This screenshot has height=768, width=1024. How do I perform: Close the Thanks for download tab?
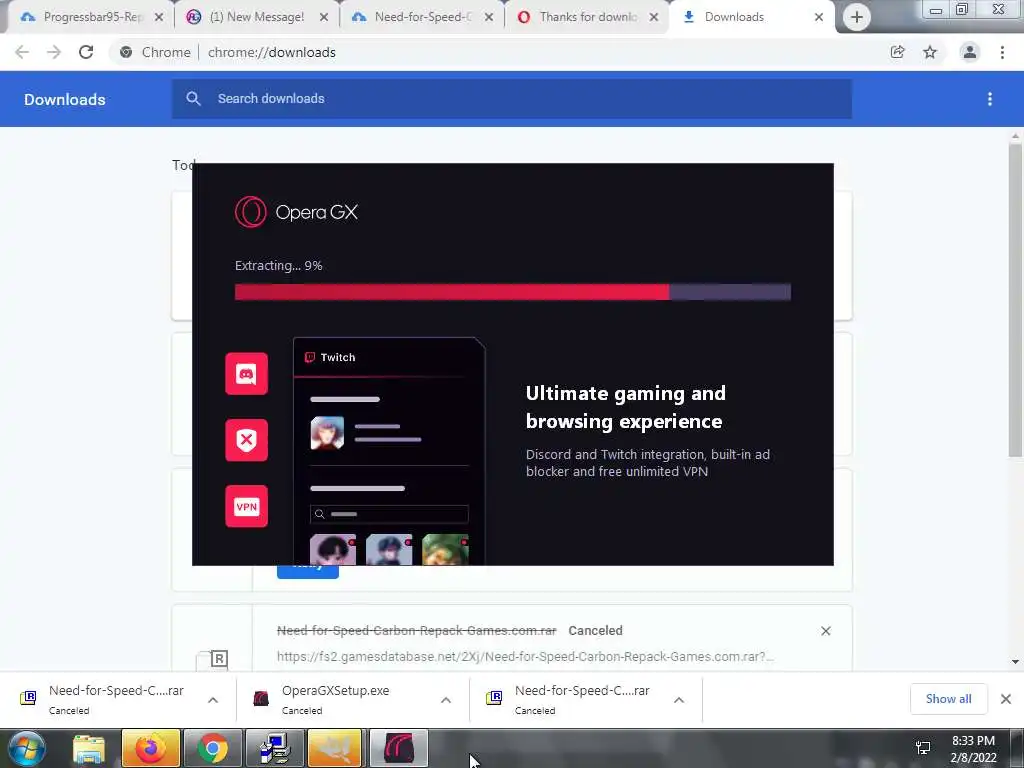click(654, 18)
